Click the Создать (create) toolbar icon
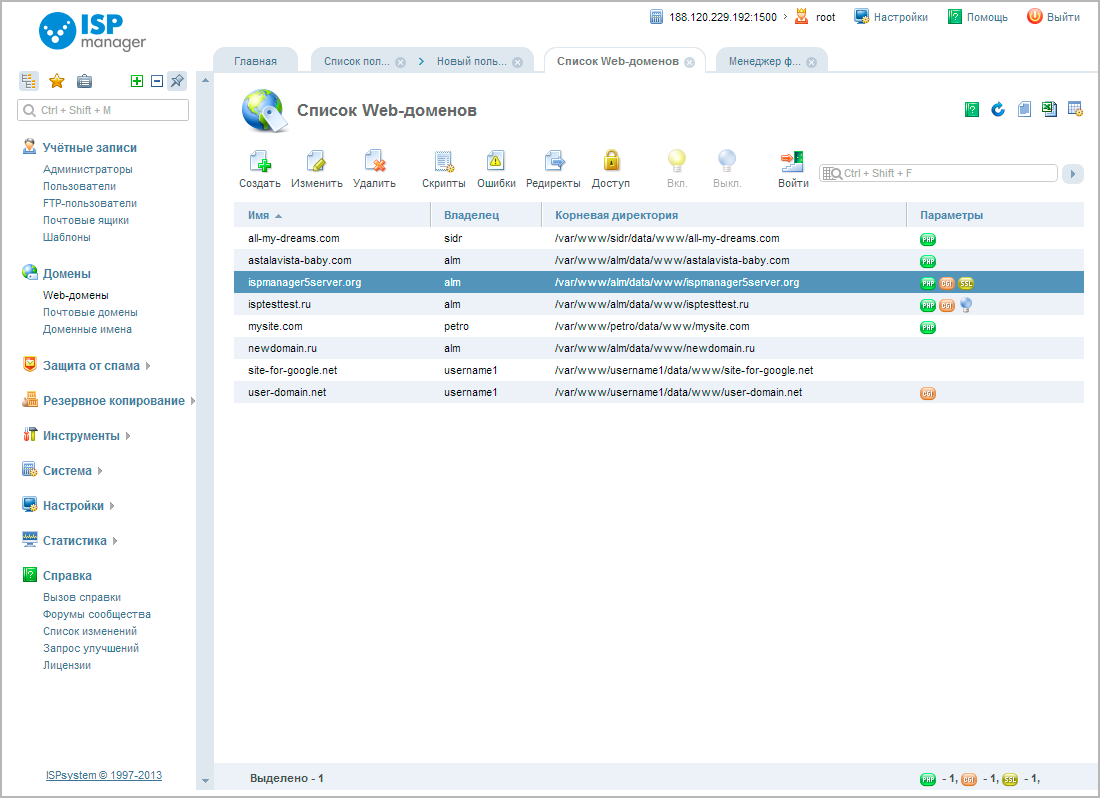Screen dimensions: 1100x798 pos(260,161)
